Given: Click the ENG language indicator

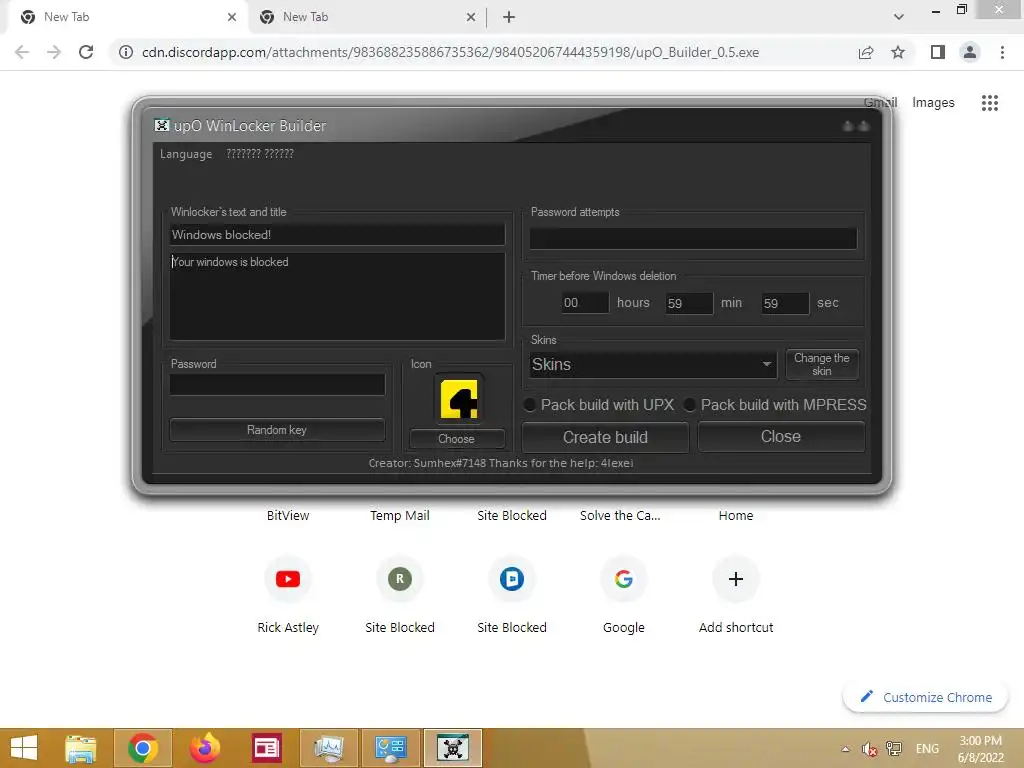Looking at the screenshot, I should point(927,749).
